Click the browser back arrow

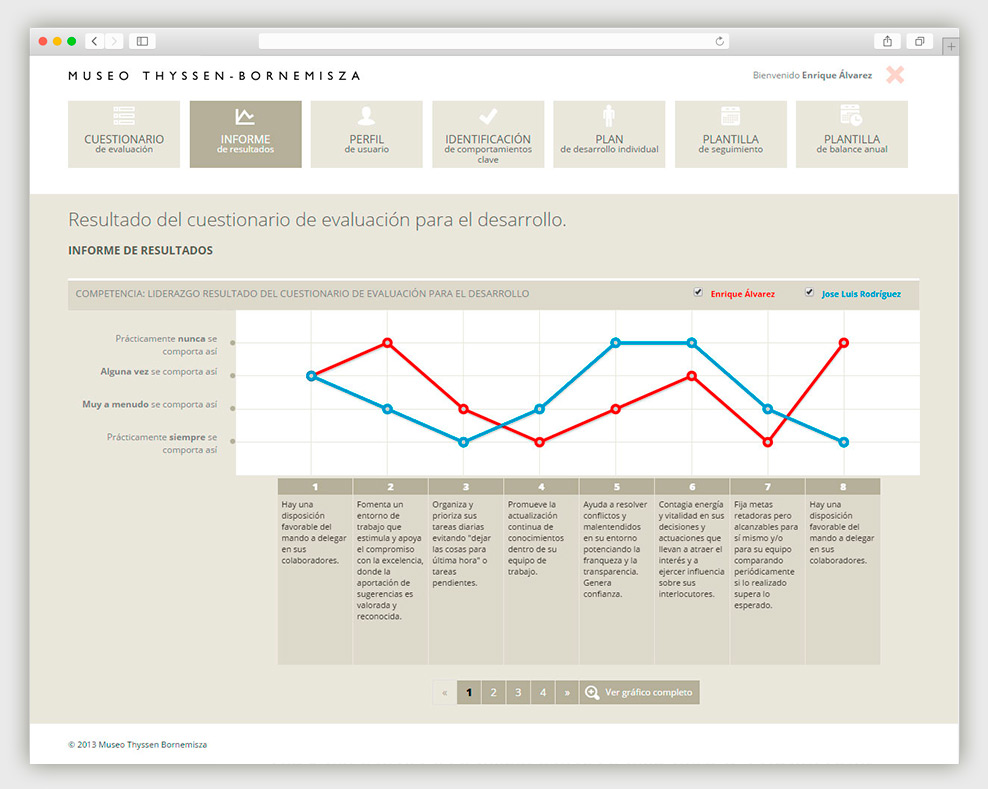[x=95, y=41]
